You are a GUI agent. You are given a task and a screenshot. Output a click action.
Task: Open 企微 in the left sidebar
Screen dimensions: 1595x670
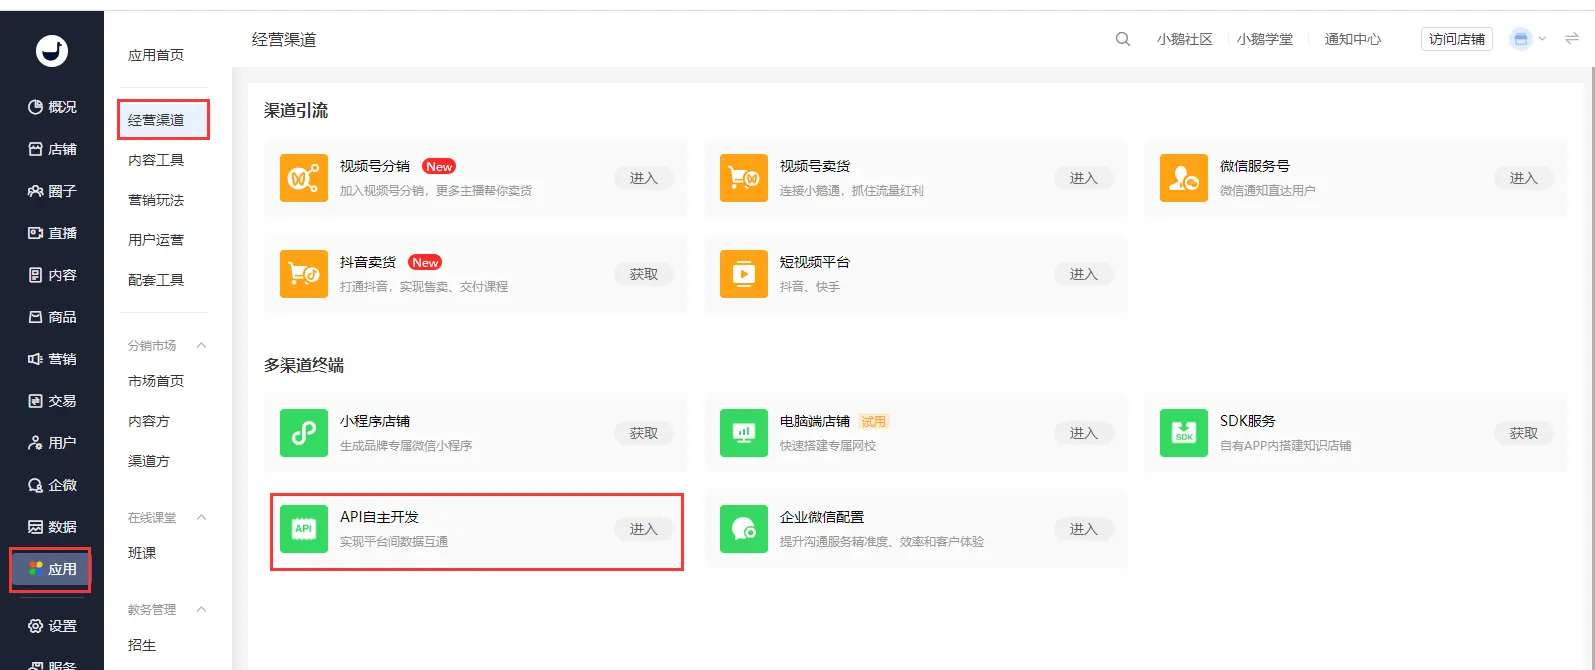tap(52, 485)
